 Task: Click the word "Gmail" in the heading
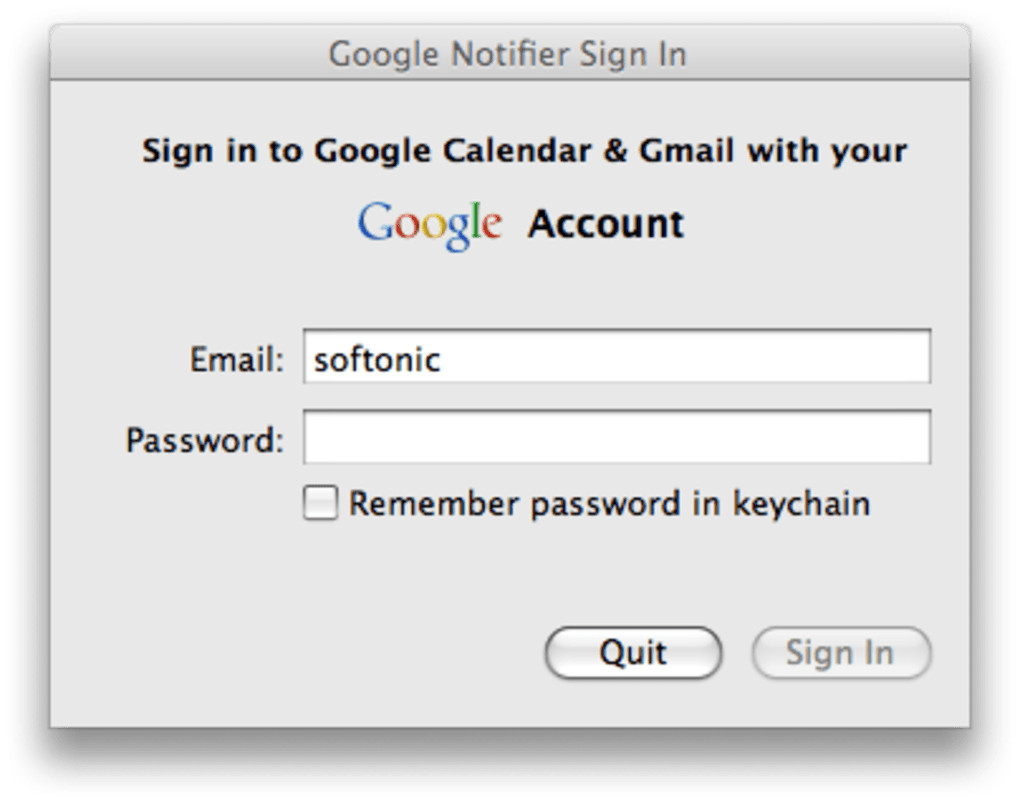tap(686, 151)
